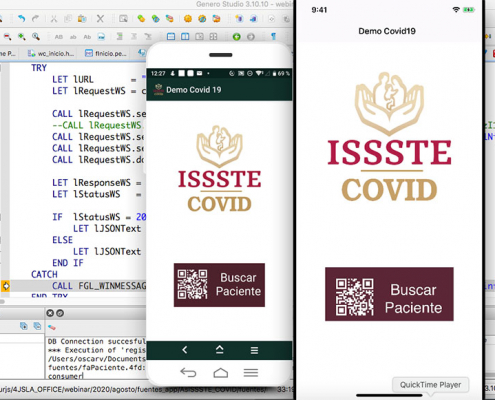This screenshot has height=400, width=495.
Task: Click the grey Redo arrow icon
Action: click(x=36, y=19)
